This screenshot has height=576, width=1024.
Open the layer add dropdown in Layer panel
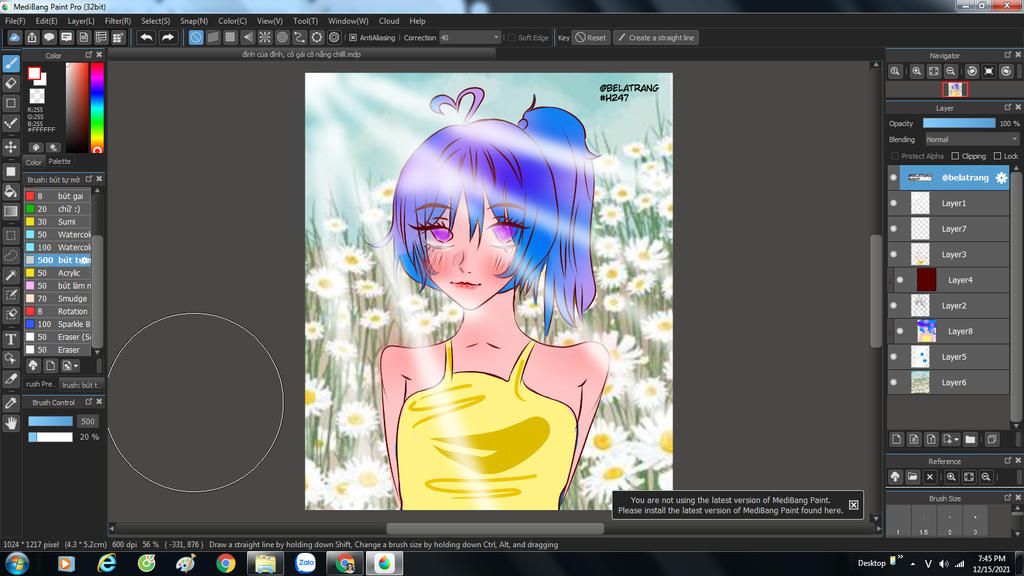tap(951, 440)
